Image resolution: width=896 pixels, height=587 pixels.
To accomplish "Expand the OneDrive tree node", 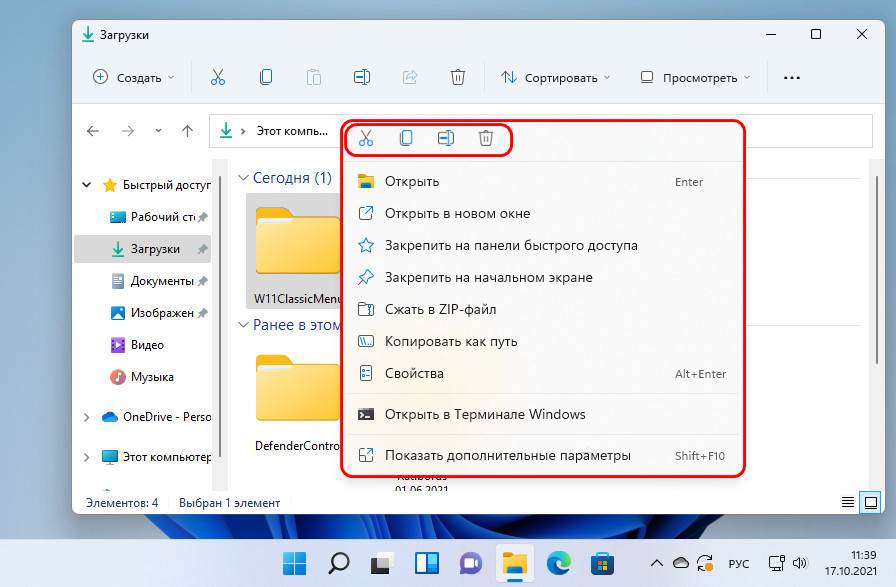I will (87, 417).
